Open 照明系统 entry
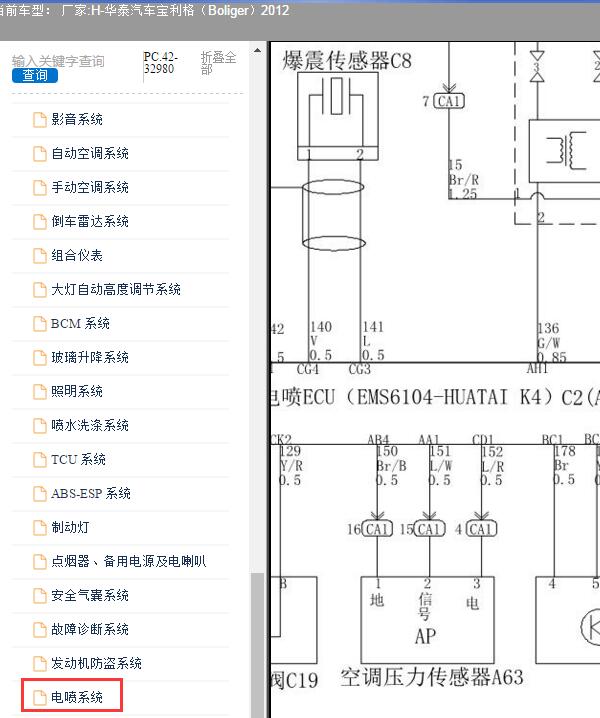Viewport: 600px width, 718px height. tap(76, 391)
